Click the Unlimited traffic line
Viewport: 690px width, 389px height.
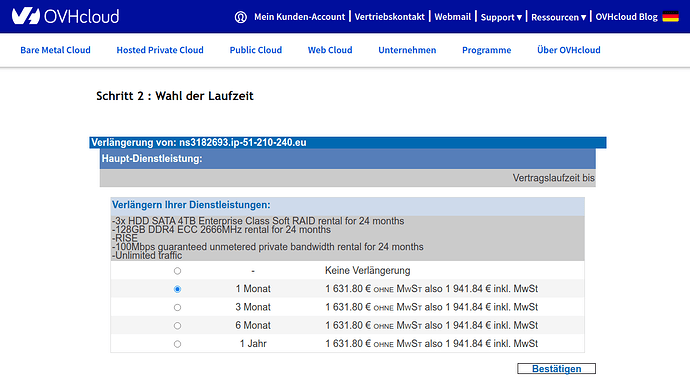point(147,256)
